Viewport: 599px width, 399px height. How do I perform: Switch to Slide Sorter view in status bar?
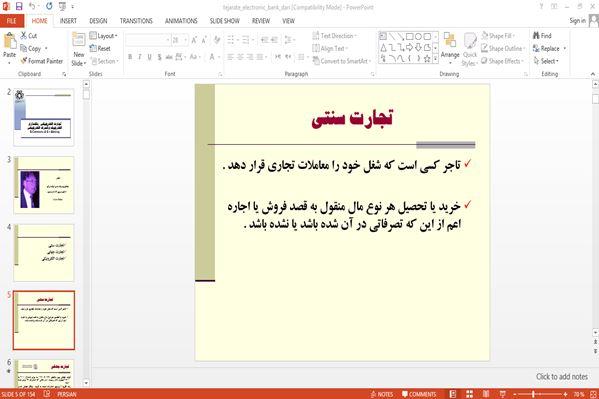point(469,394)
